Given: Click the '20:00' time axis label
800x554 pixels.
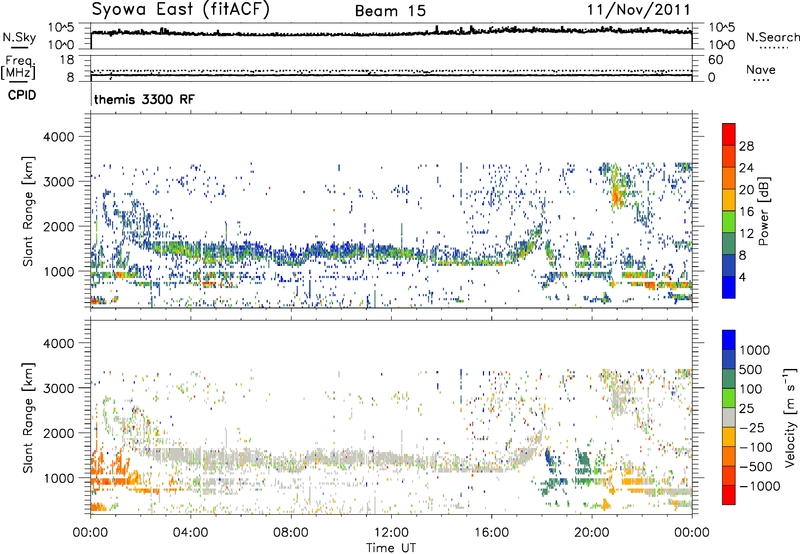Looking at the screenshot, I should click(x=592, y=533).
